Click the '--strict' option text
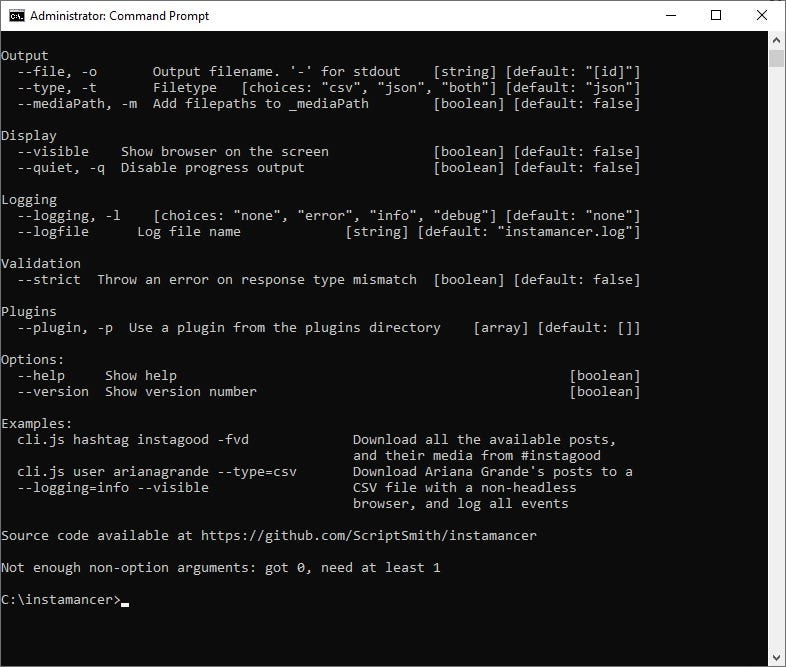The height and width of the screenshot is (667, 786). (x=49, y=280)
